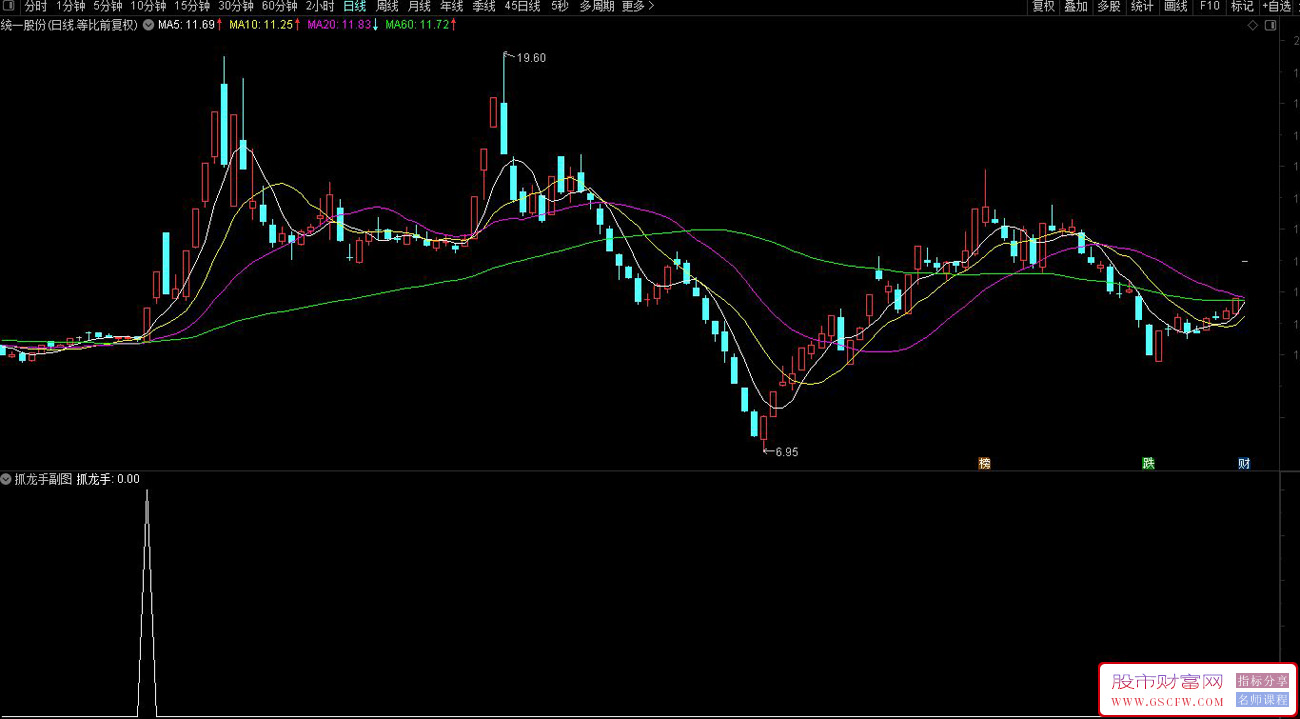Switch to the 分时 intraday view
Viewport: 1300px width, 719px height.
[36, 6]
